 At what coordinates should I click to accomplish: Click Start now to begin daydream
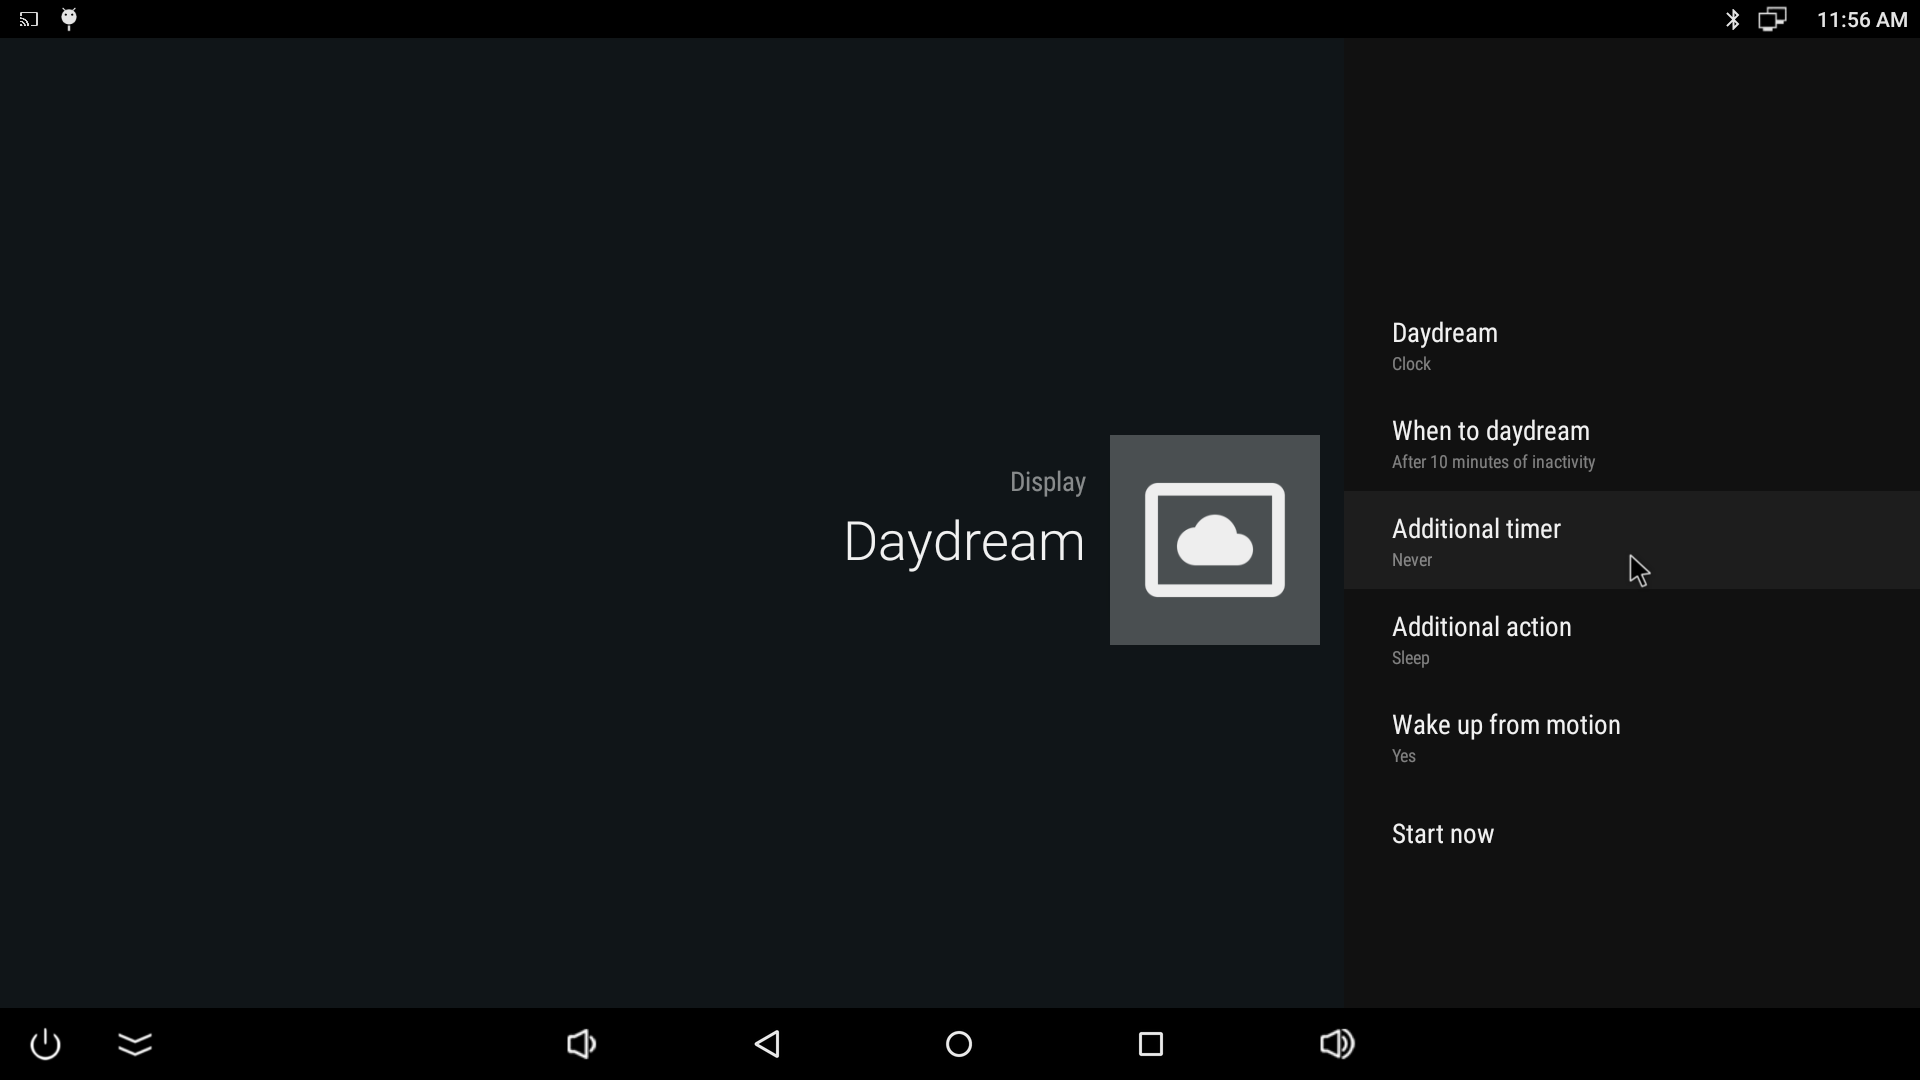pos(1632,834)
